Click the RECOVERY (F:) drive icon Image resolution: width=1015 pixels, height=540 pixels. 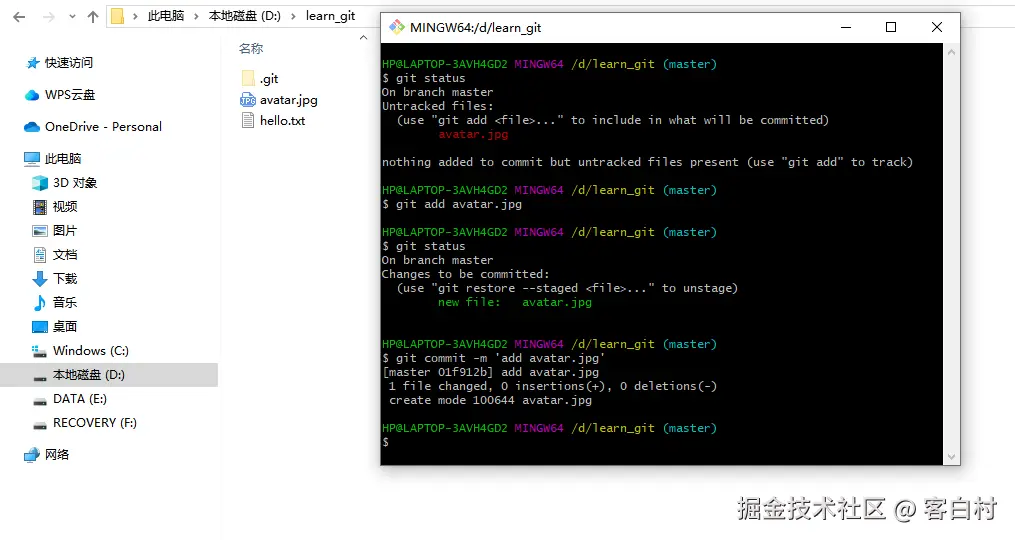pos(40,425)
